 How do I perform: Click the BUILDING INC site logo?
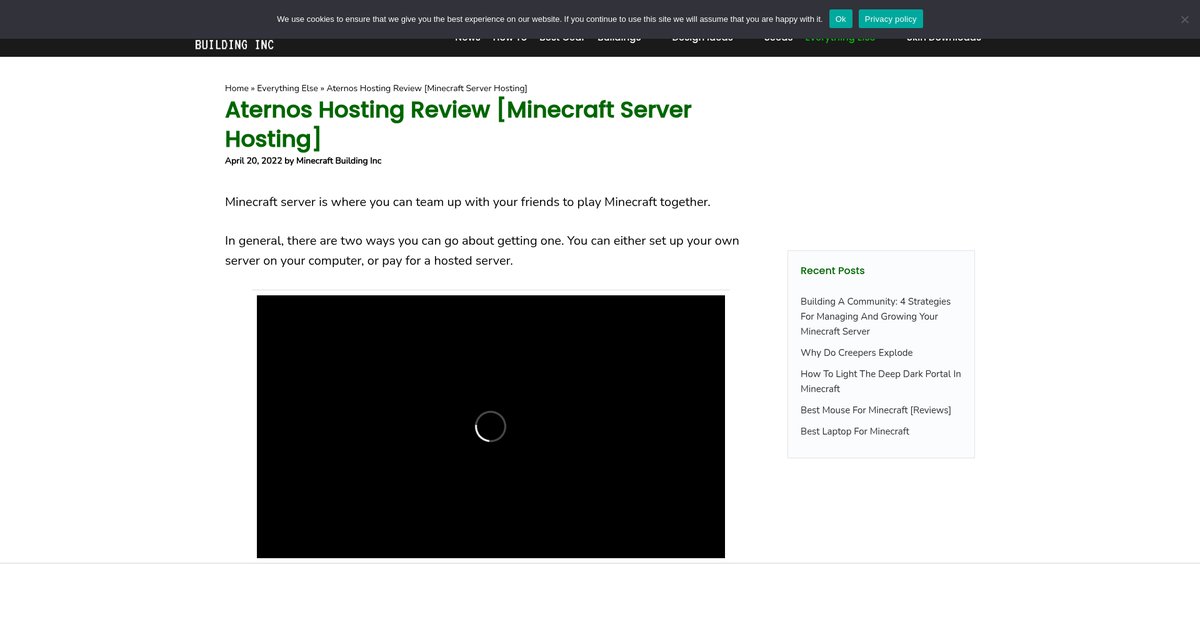point(234,45)
